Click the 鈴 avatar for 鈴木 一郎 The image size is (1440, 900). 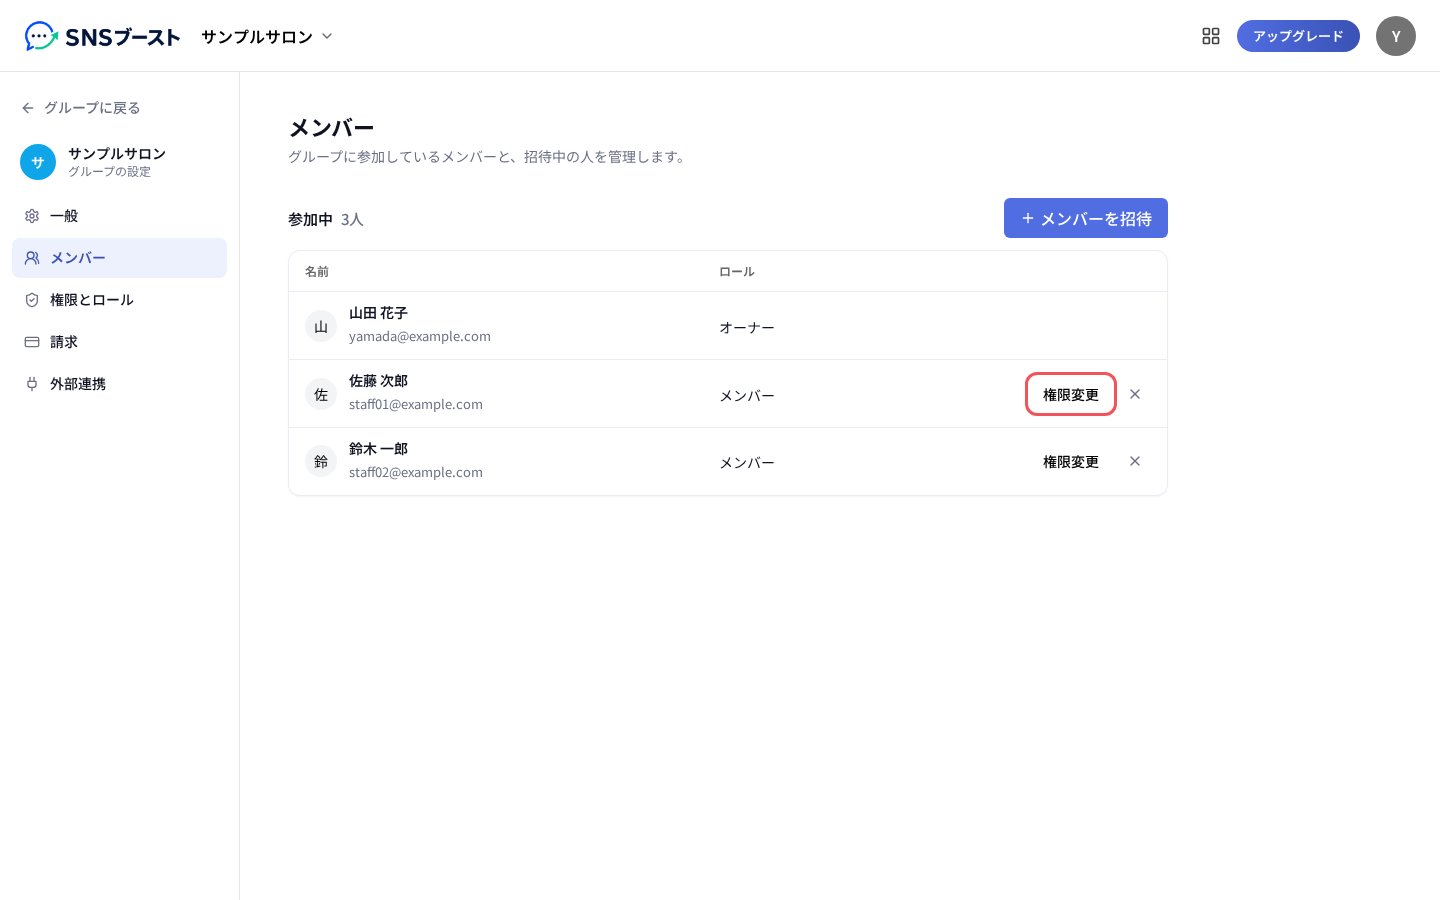pyautogui.click(x=321, y=461)
